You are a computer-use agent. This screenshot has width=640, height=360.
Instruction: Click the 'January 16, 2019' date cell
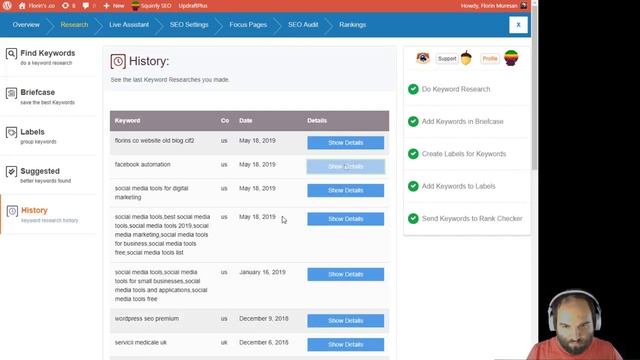(262, 272)
